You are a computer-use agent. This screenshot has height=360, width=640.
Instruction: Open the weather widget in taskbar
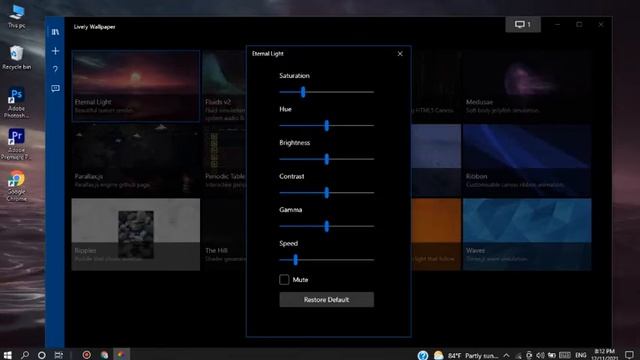(x=466, y=356)
